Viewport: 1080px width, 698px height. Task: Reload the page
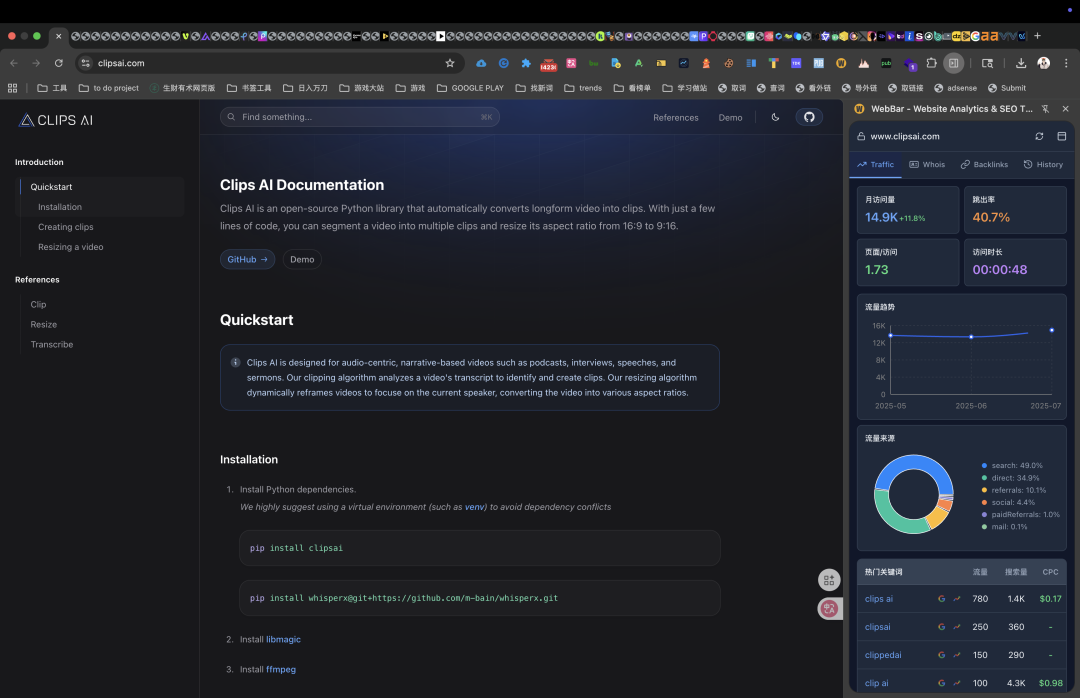[x=59, y=63]
